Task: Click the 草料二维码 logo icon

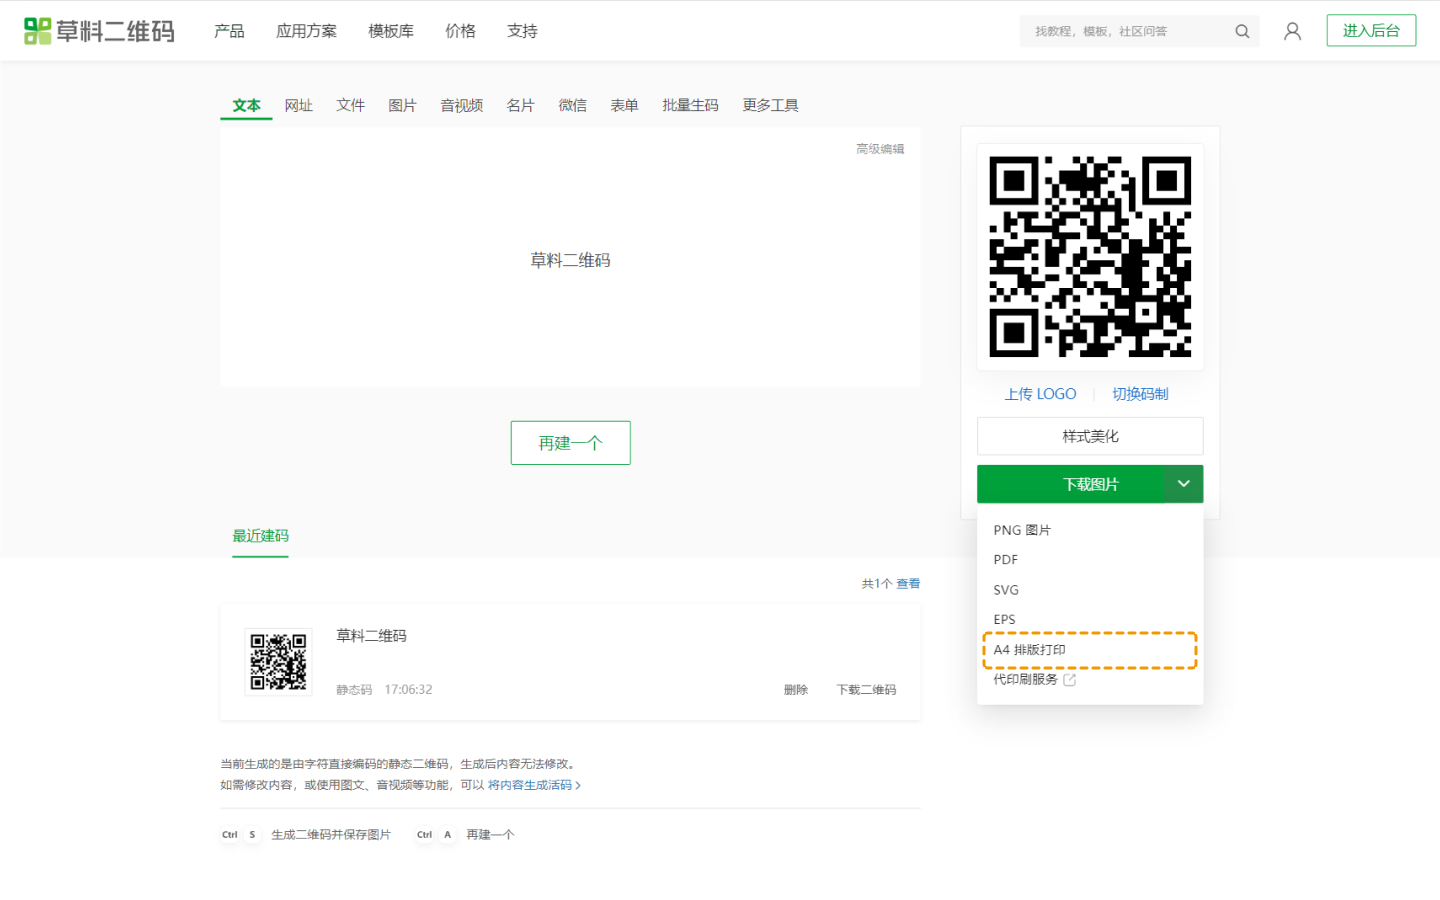Action: tap(37, 31)
